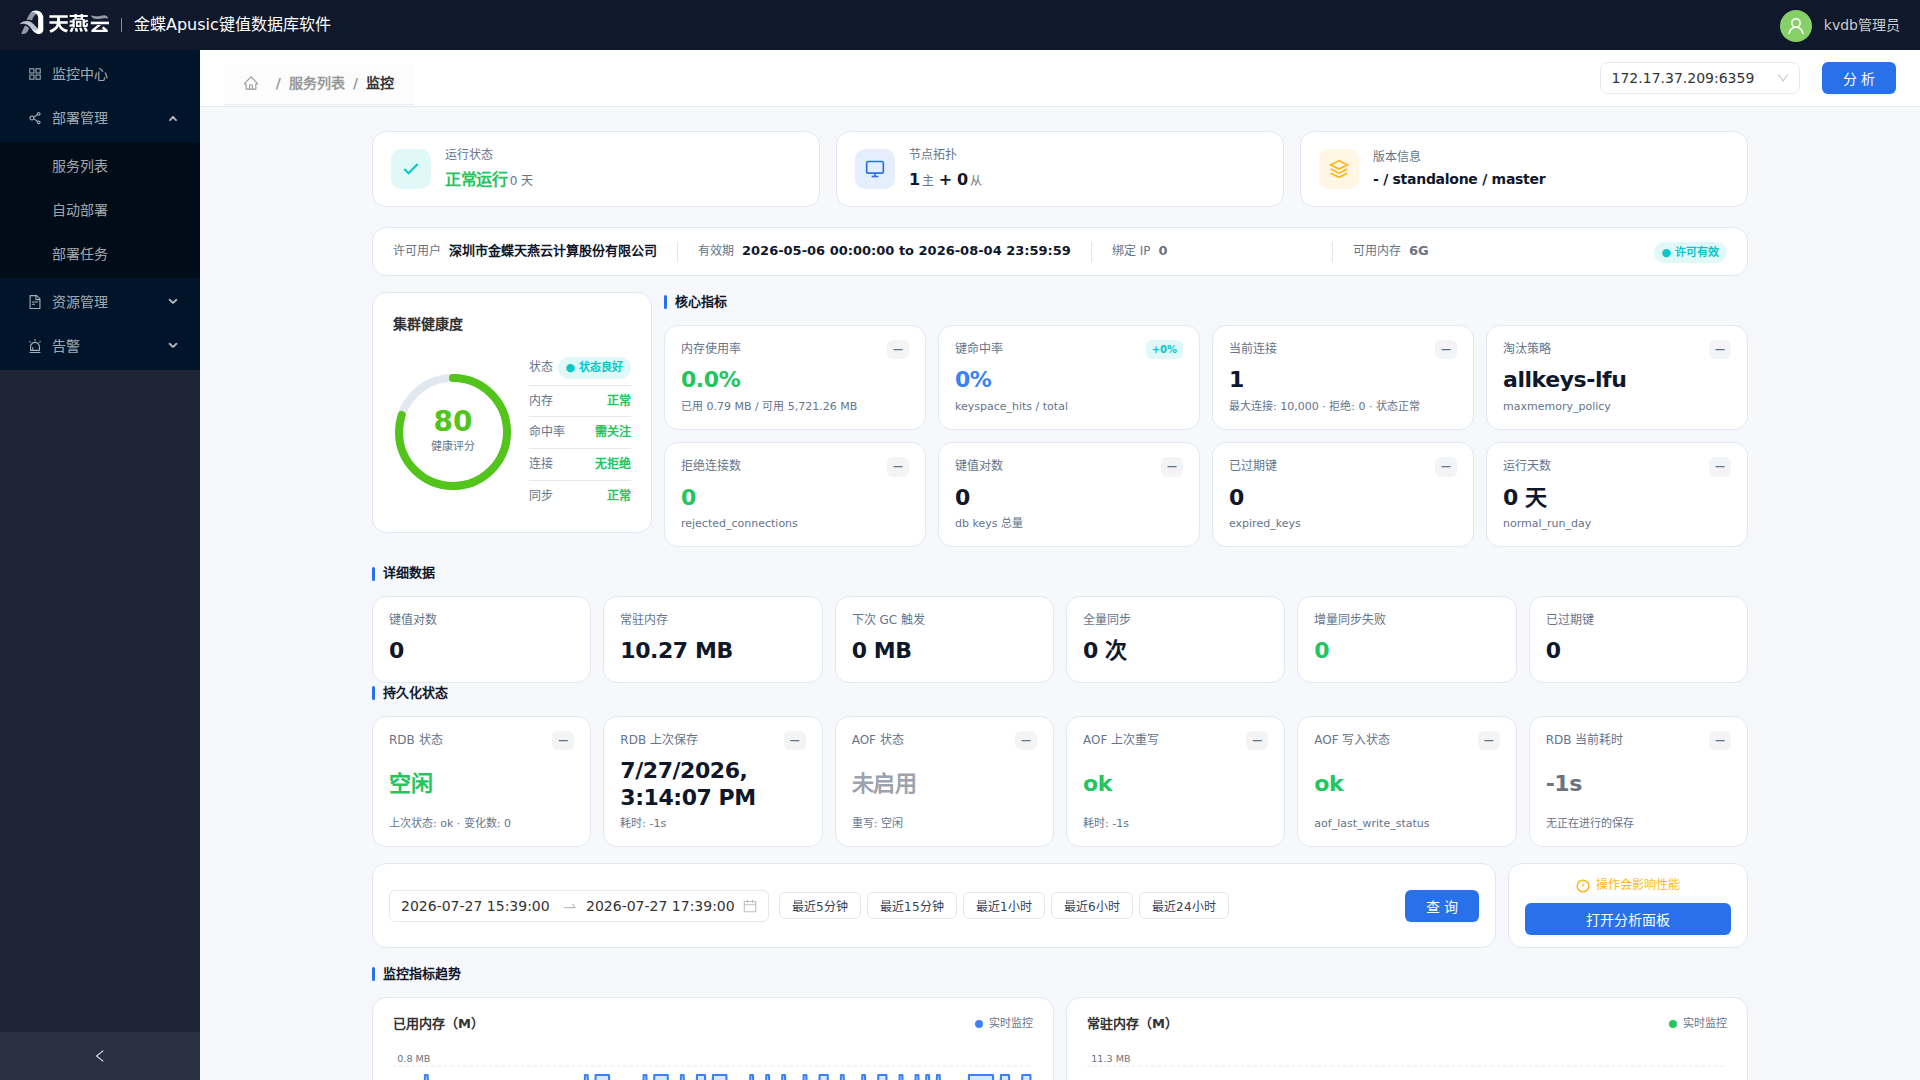Collapse the 部署管理 menu section
Image resolution: width=1920 pixels, height=1080 pixels.
(100, 118)
